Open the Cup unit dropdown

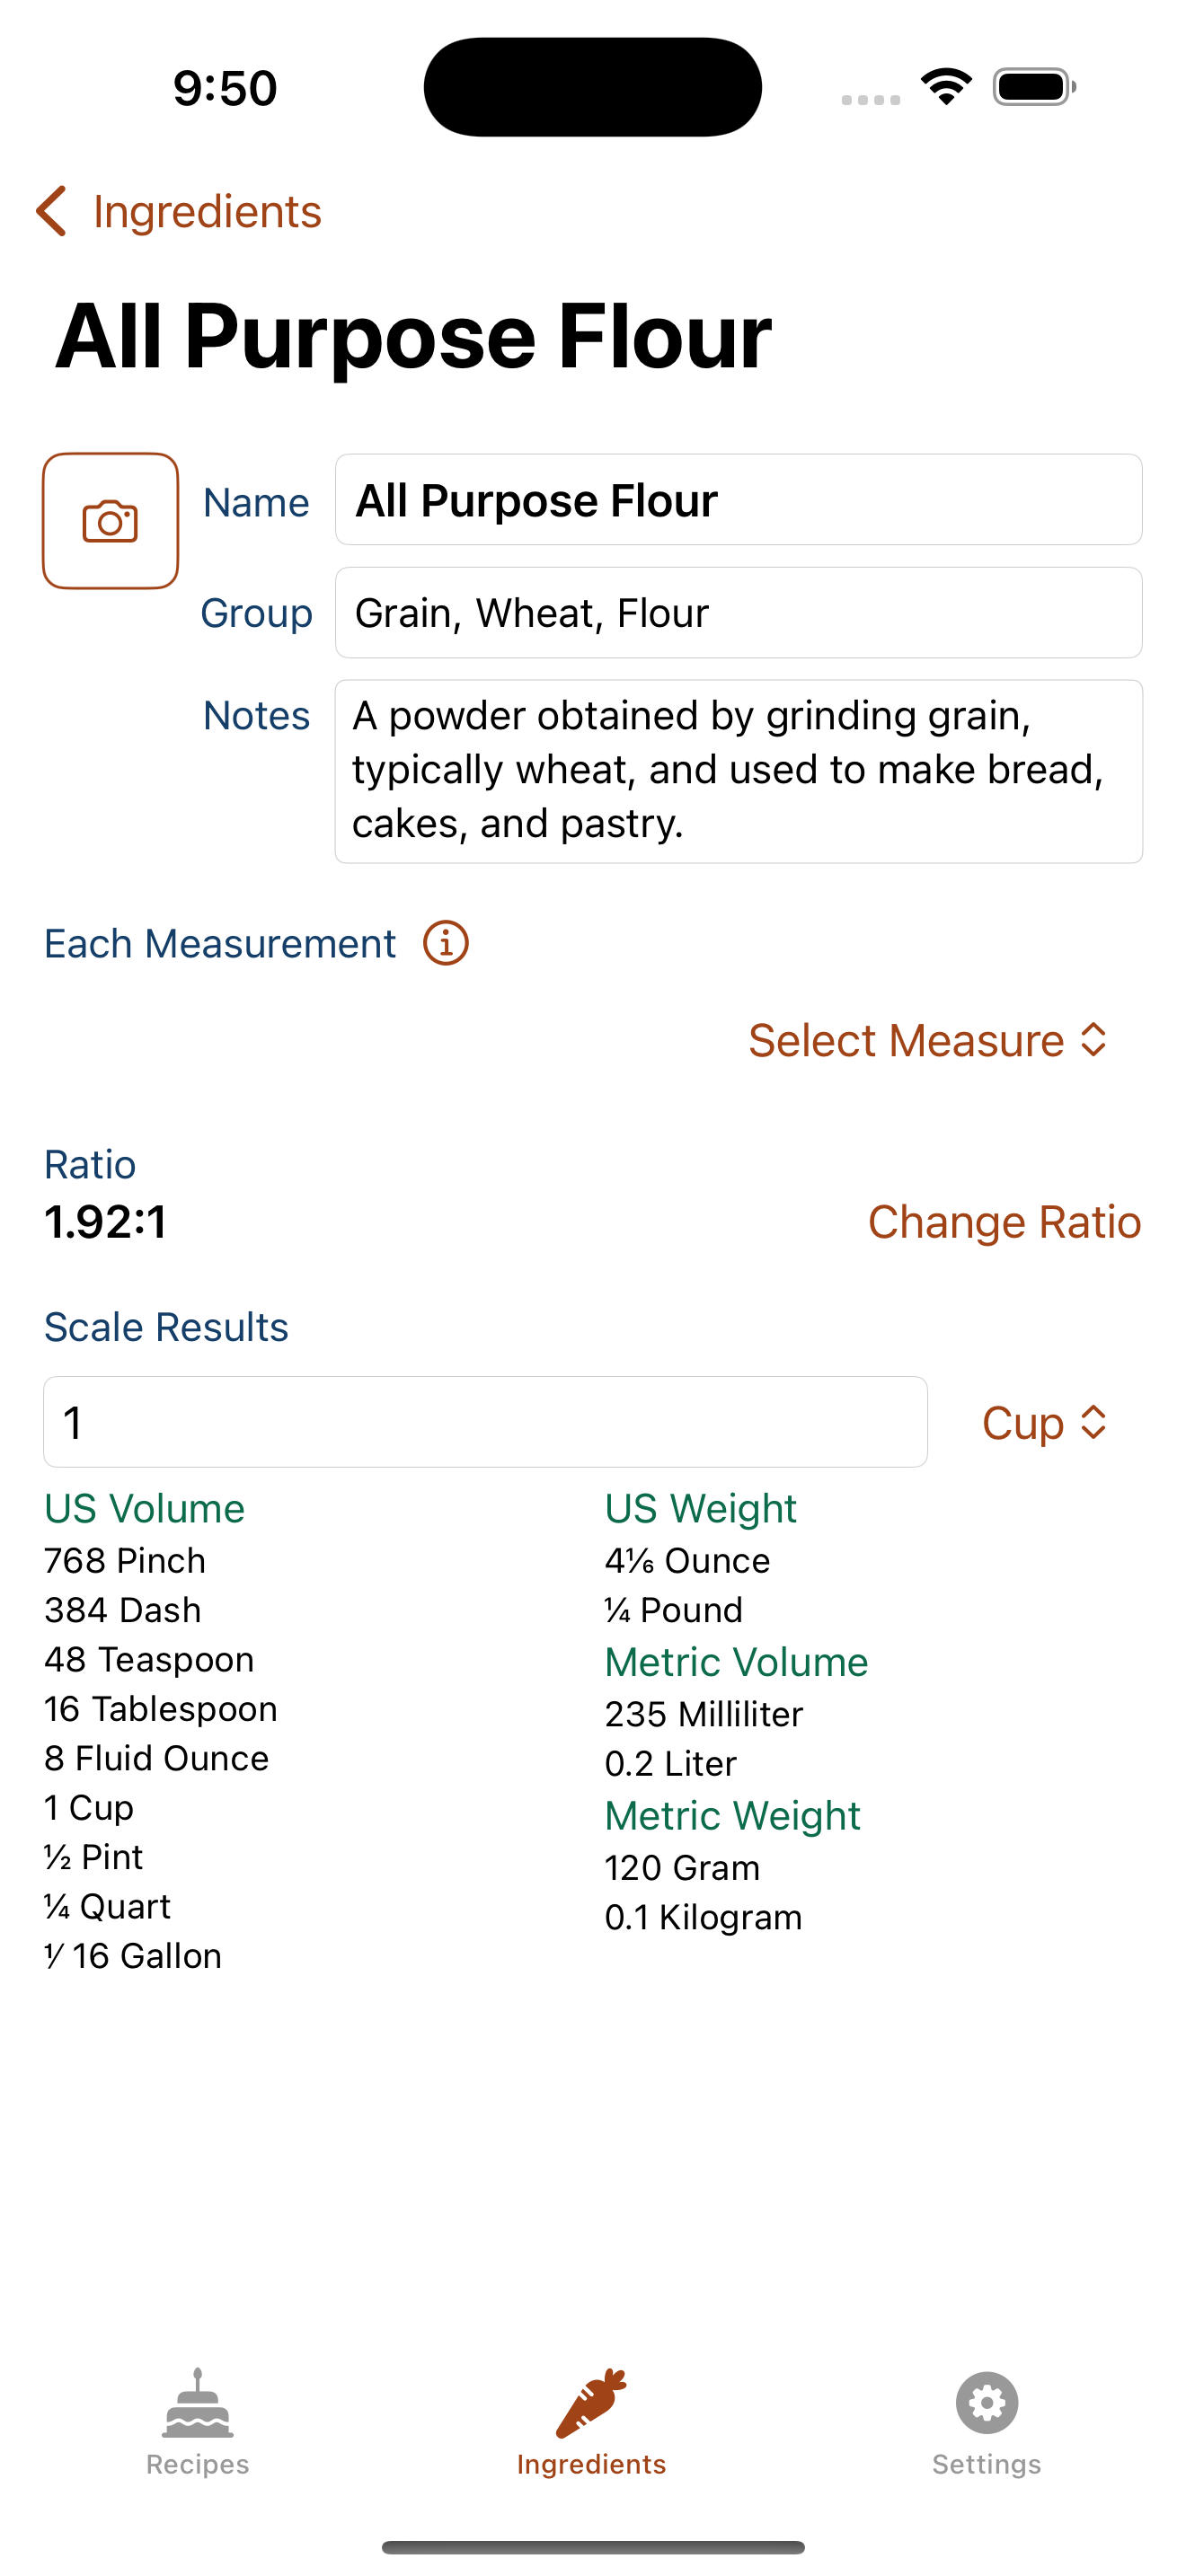coord(1045,1422)
